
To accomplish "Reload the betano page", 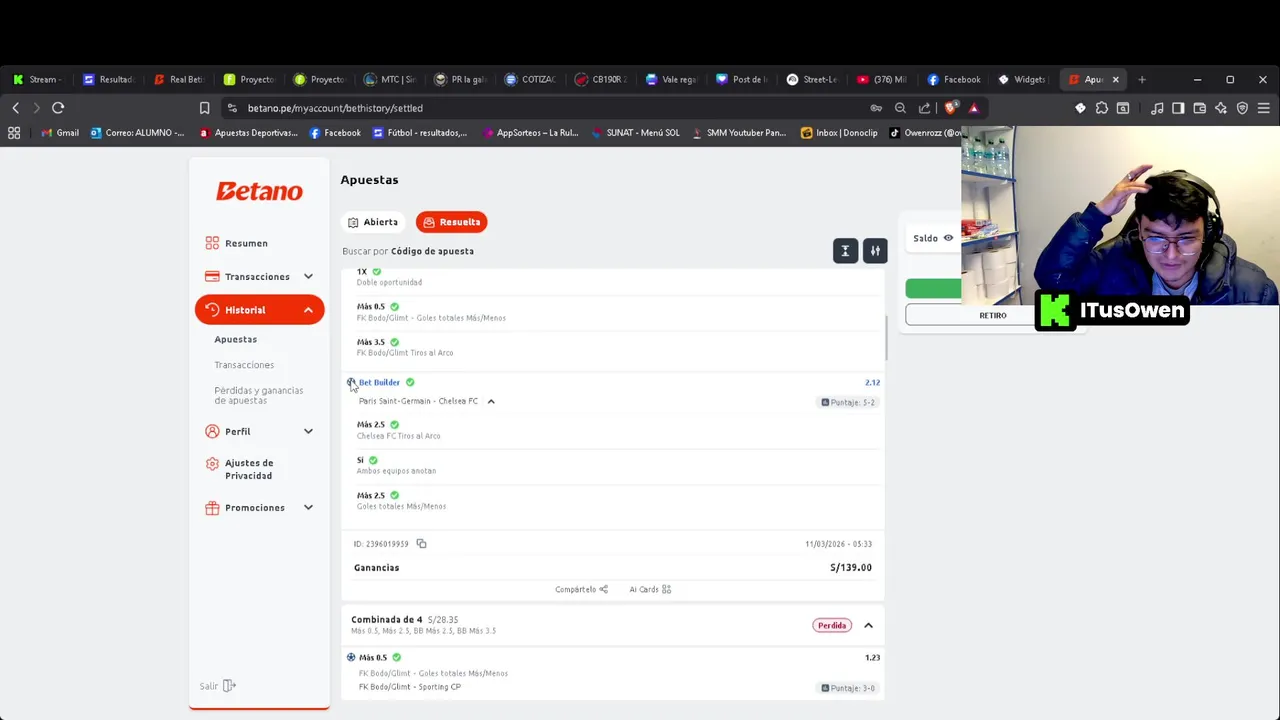I will coord(58,108).
